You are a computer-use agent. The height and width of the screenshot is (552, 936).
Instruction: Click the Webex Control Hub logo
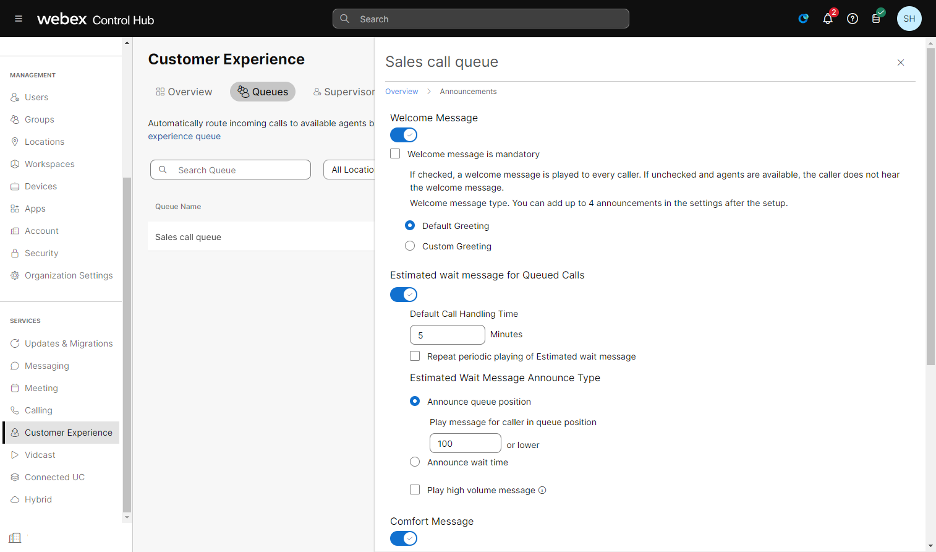tap(96, 19)
